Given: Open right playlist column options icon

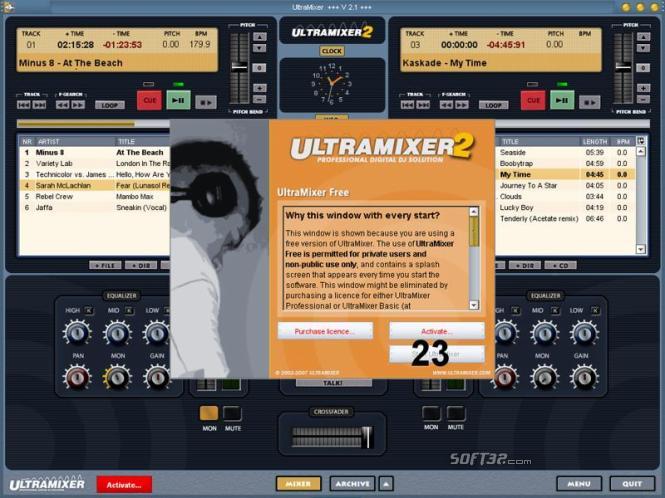Looking at the screenshot, I should pos(641,141).
